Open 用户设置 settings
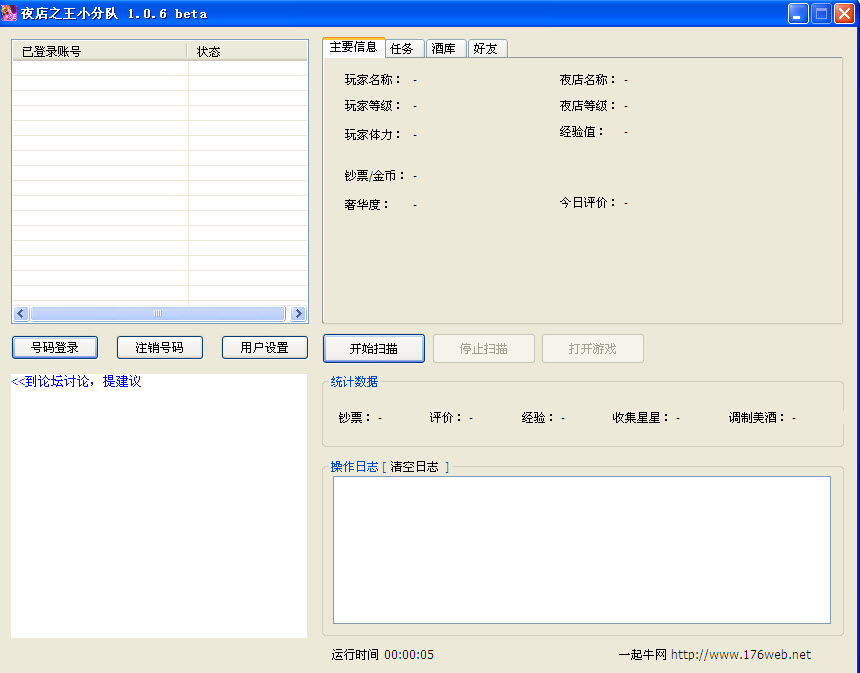The height and width of the screenshot is (673, 860). [264, 348]
